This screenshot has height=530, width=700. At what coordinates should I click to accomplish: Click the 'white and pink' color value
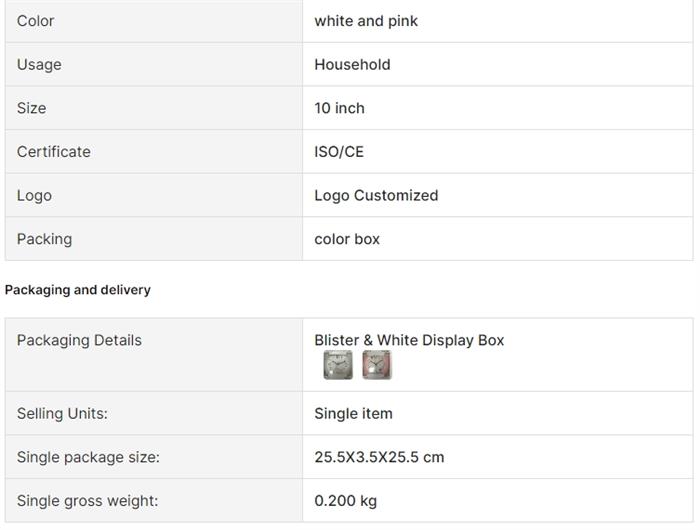coord(366,21)
